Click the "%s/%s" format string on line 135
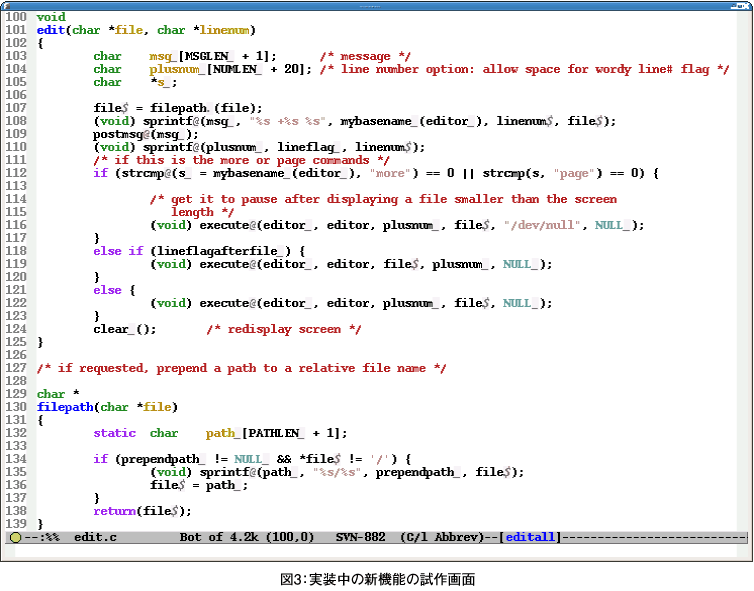This screenshot has width=754, height=591. tap(337, 472)
